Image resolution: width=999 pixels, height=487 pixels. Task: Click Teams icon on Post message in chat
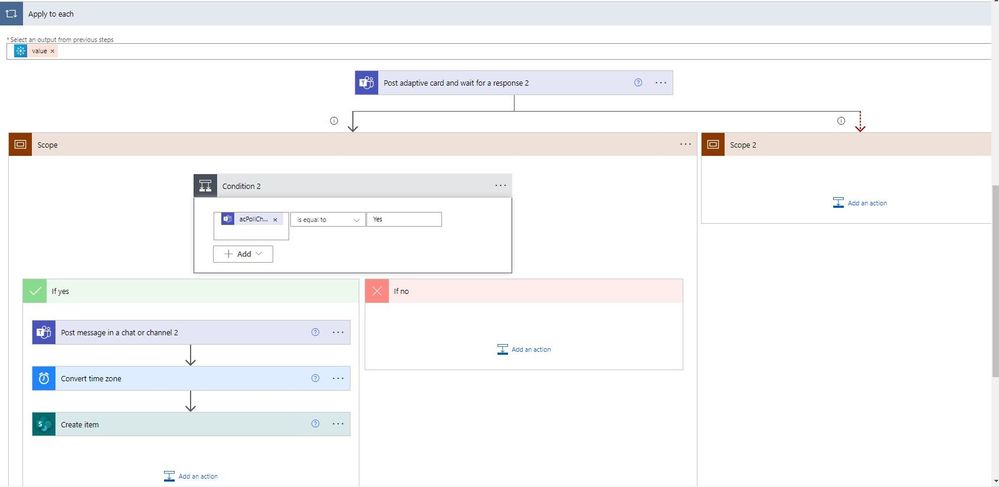[44, 332]
